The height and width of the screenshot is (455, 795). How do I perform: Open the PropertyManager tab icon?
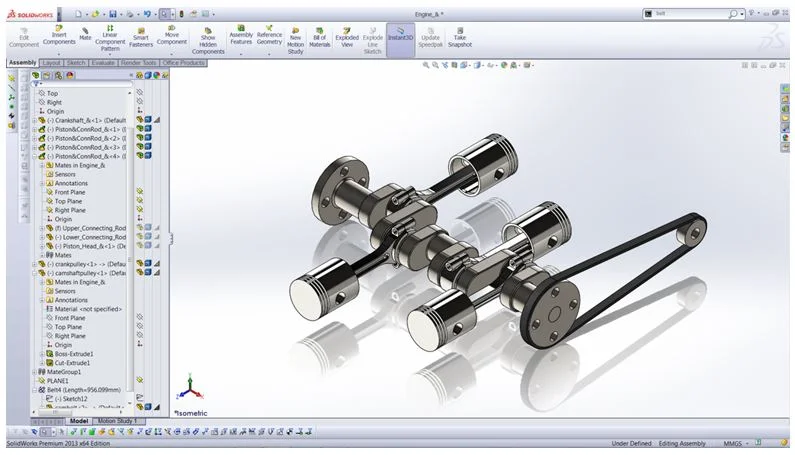point(47,76)
